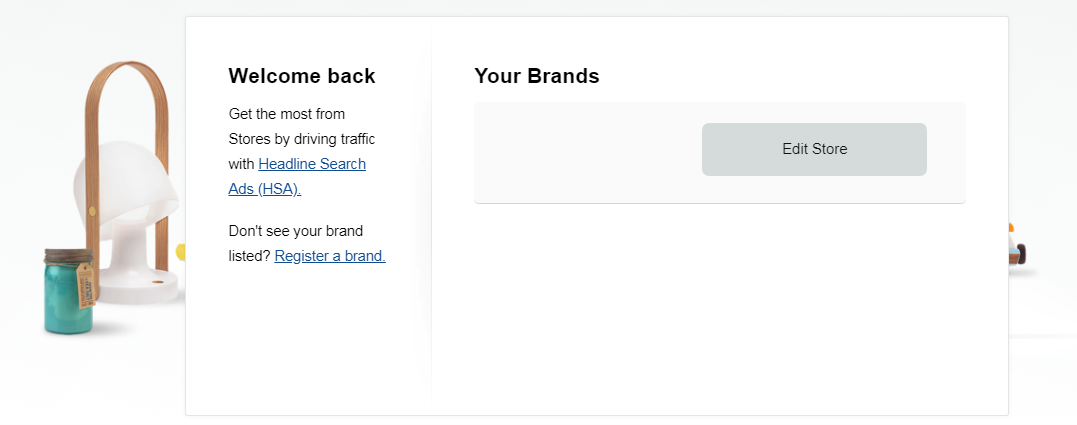This screenshot has width=1077, height=425.
Task: Click the blank area below the brand card
Action: coord(720,302)
